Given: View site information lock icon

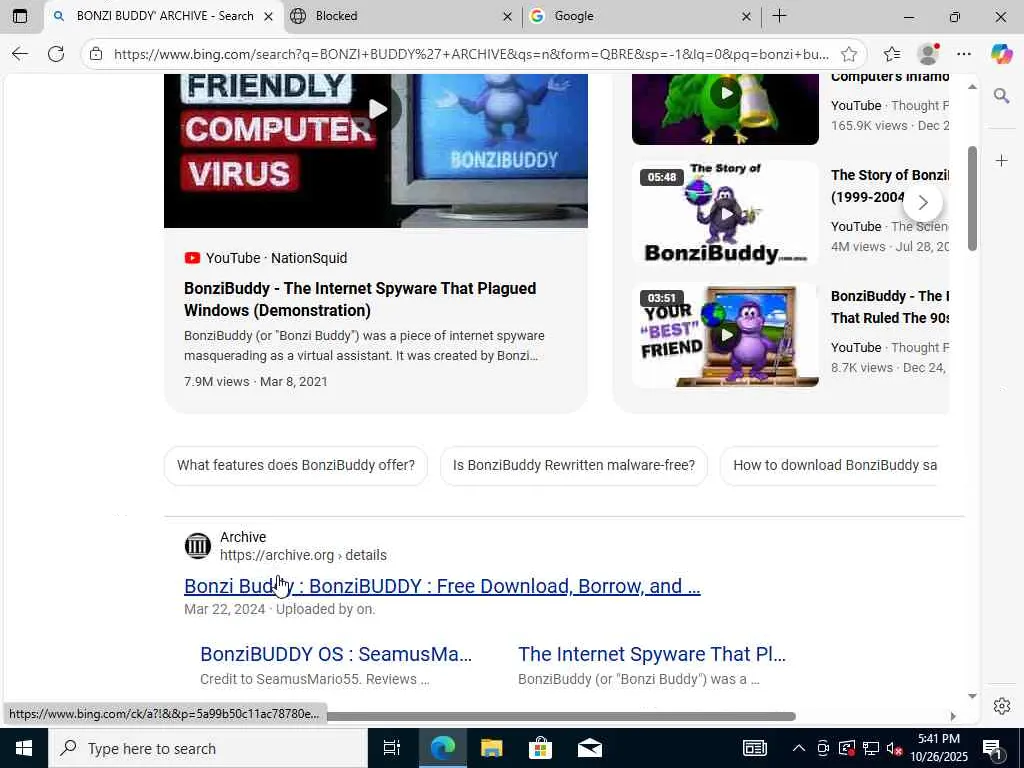Looking at the screenshot, I should tap(96, 54).
